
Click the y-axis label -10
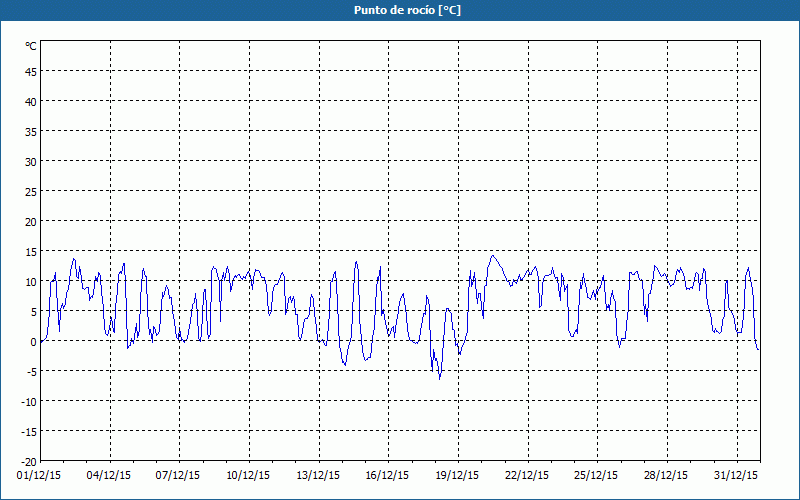click(x=29, y=402)
